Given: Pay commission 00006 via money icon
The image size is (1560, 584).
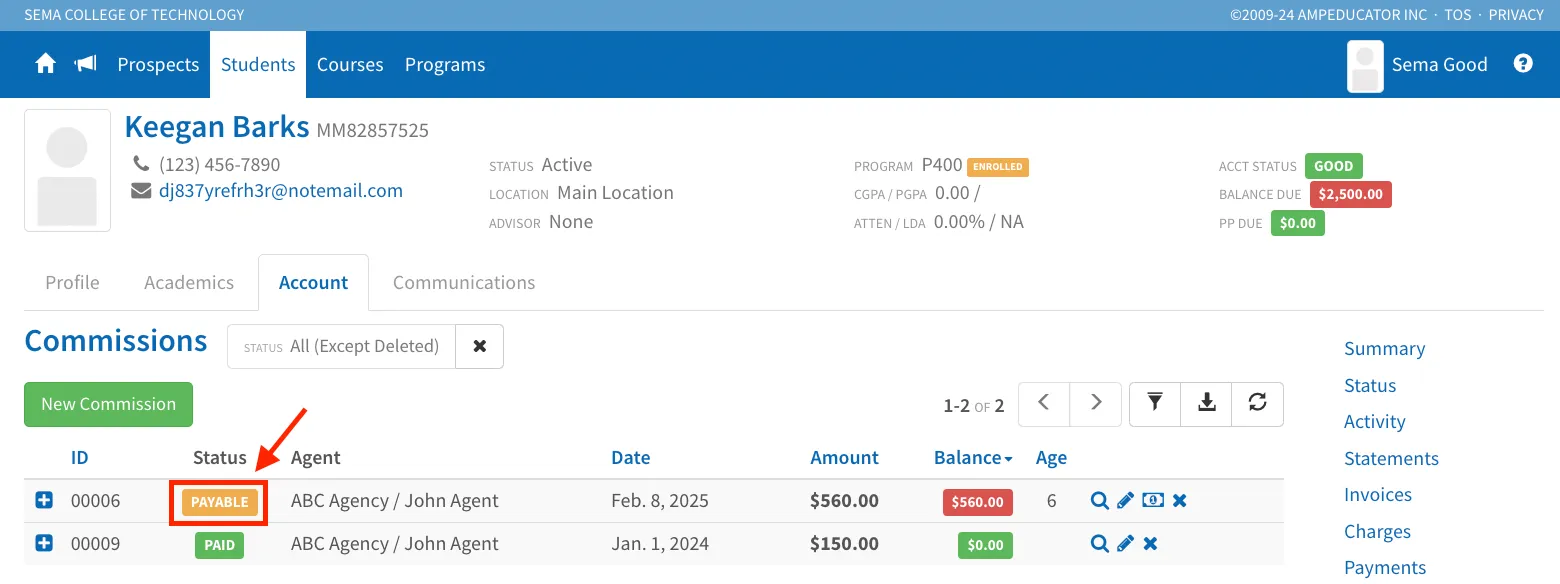Looking at the screenshot, I should coord(1153,501).
